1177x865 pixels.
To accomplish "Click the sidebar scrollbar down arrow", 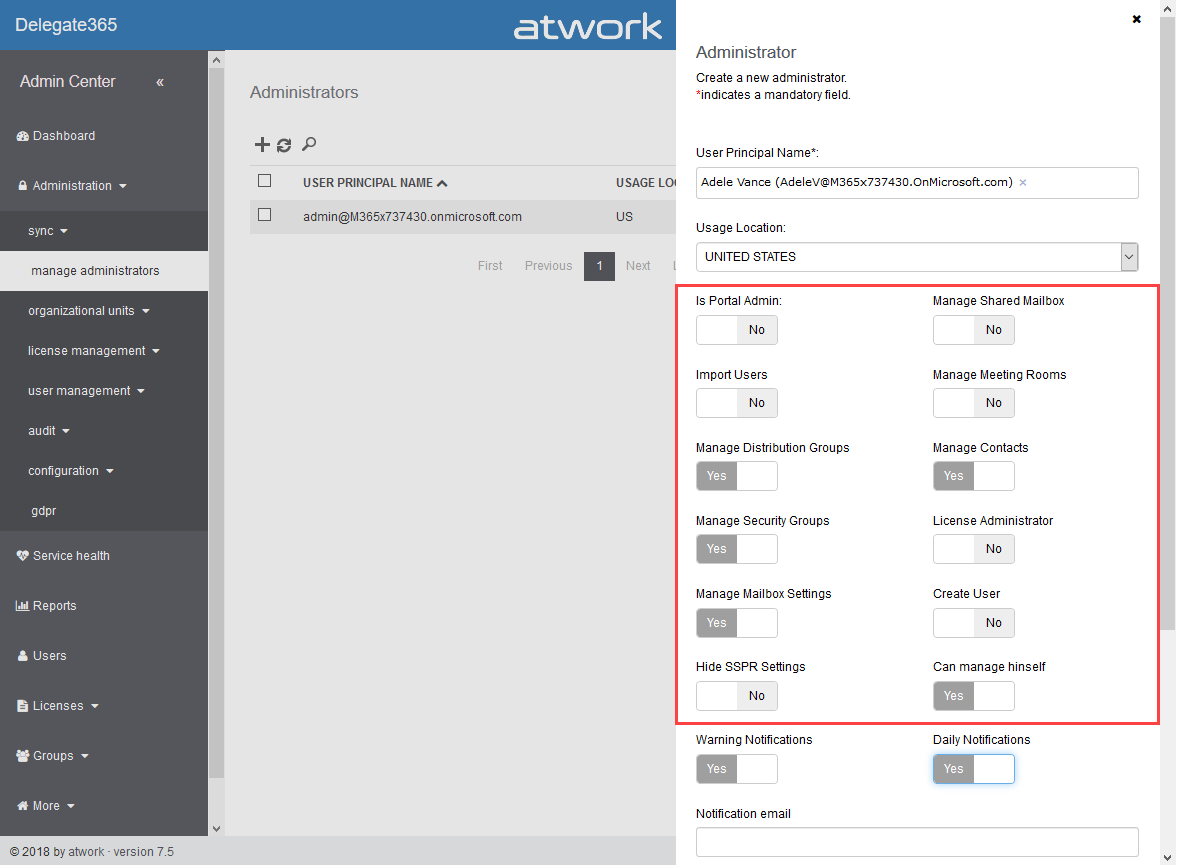I will tap(216, 828).
